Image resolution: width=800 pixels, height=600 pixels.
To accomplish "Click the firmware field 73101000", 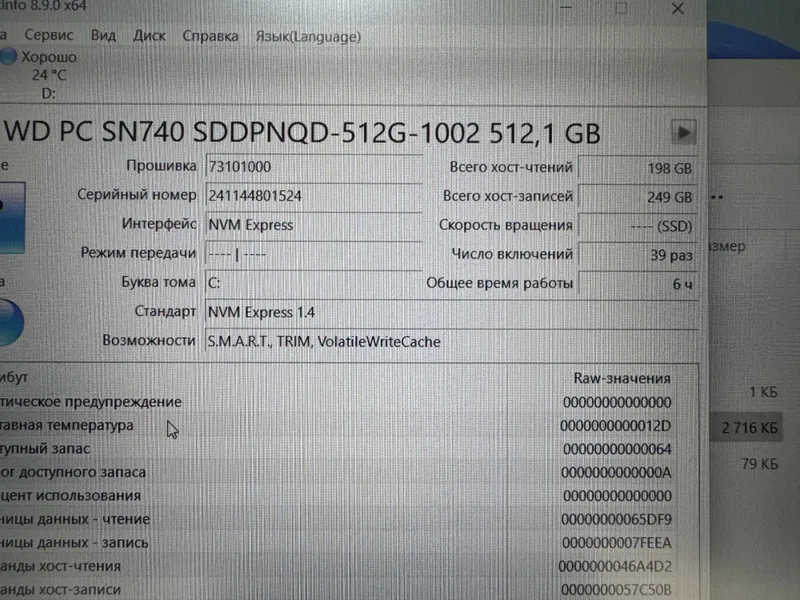I will [x=313, y=167].
